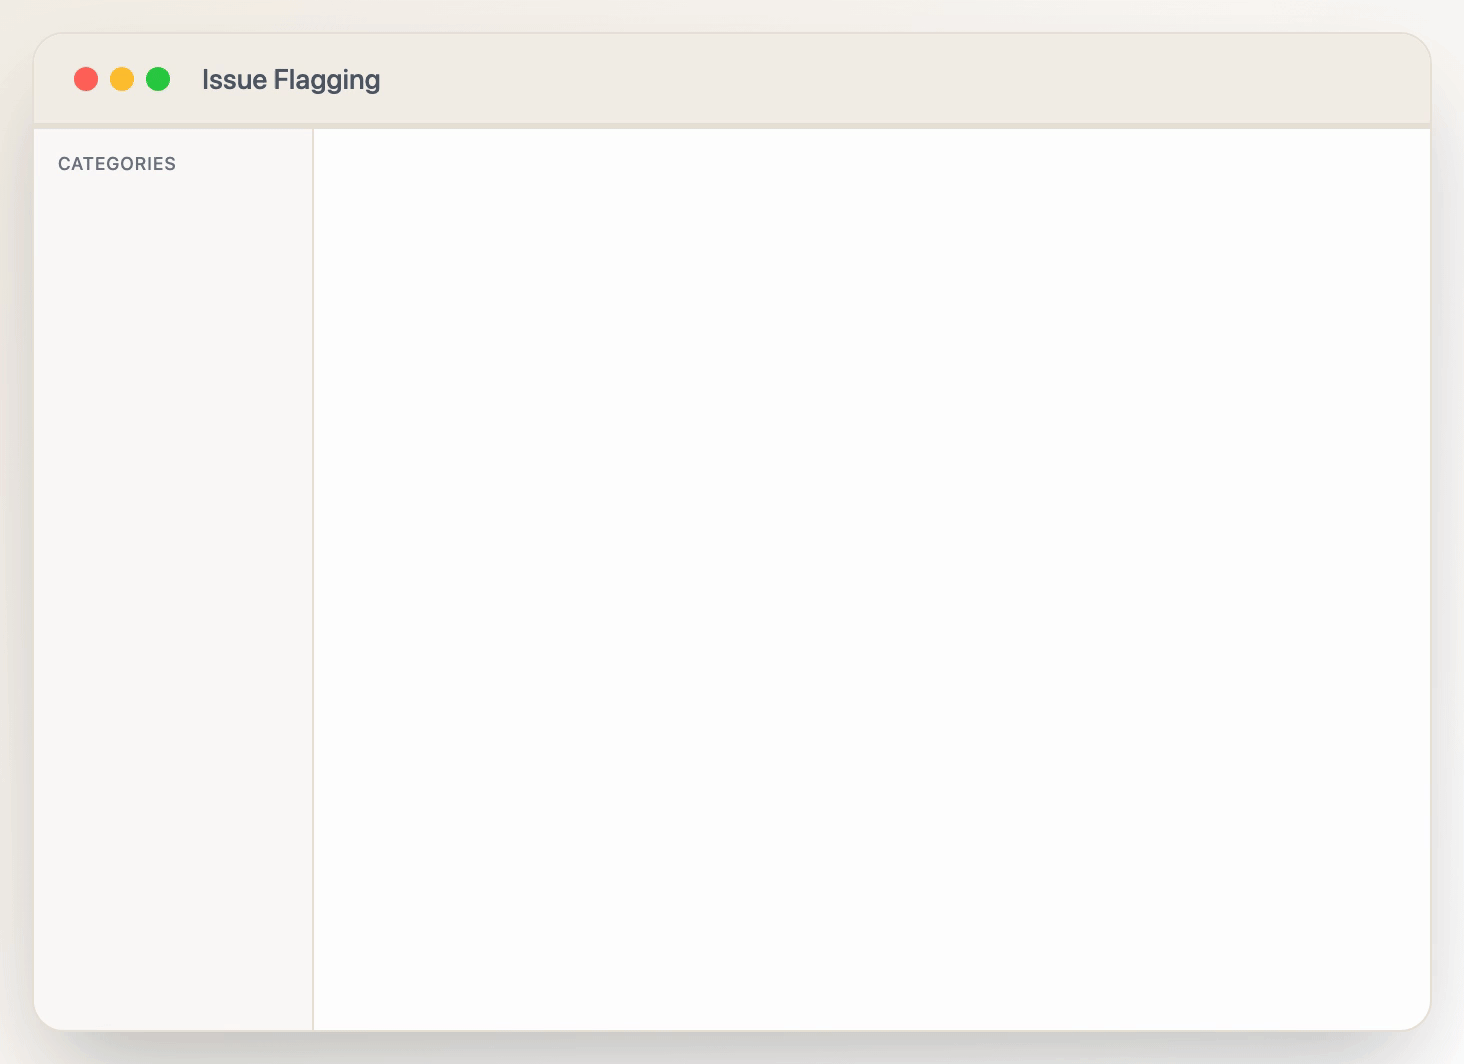Click the green maximize window button
The image size is (1464, 1064).
coord(158,79)
